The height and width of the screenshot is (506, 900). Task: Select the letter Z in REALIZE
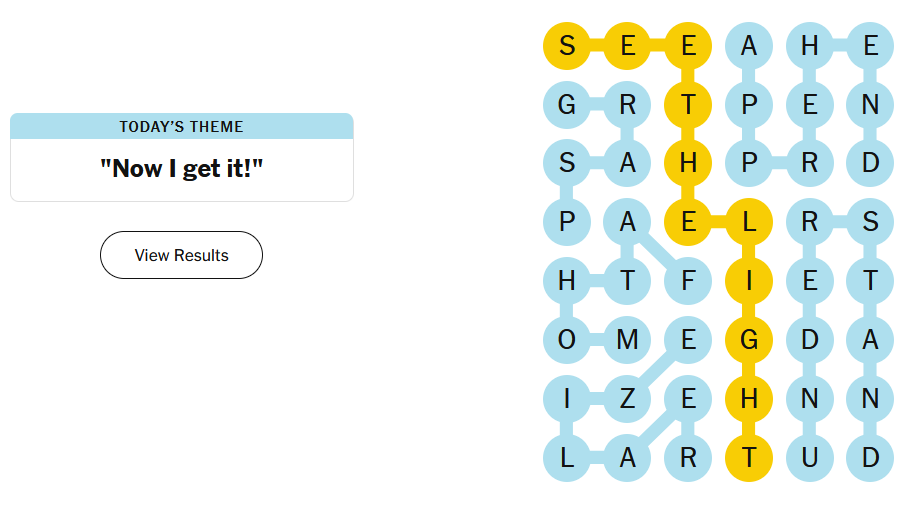627,399
